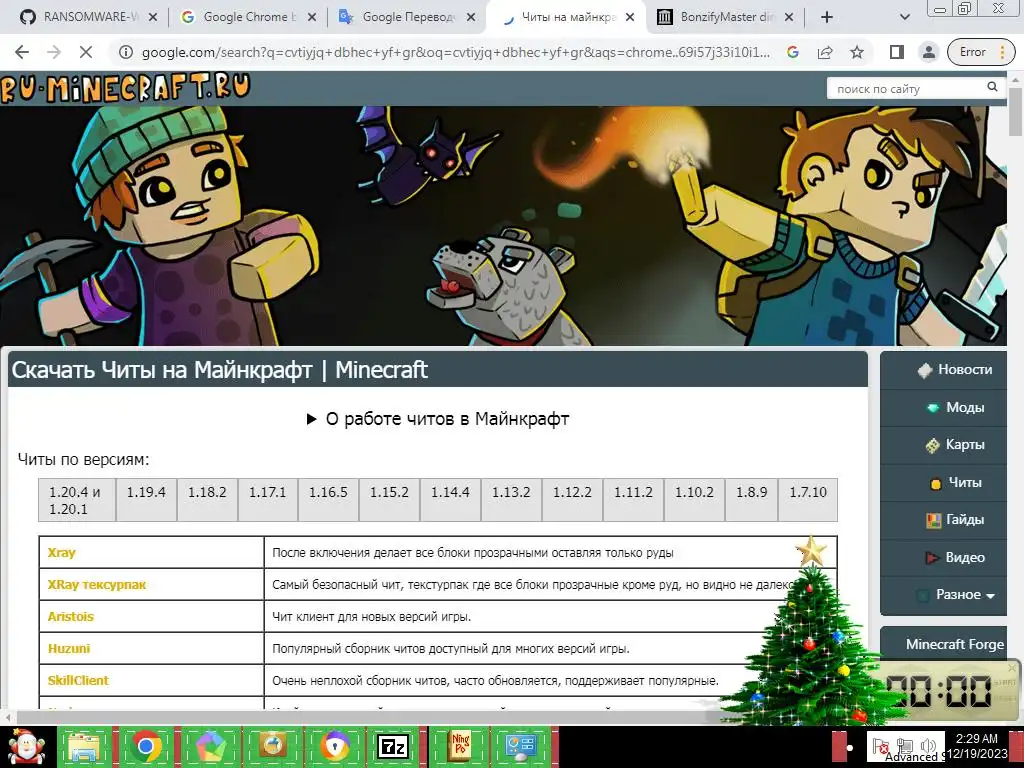Select version tab 1.17.1

coord(268,500)
